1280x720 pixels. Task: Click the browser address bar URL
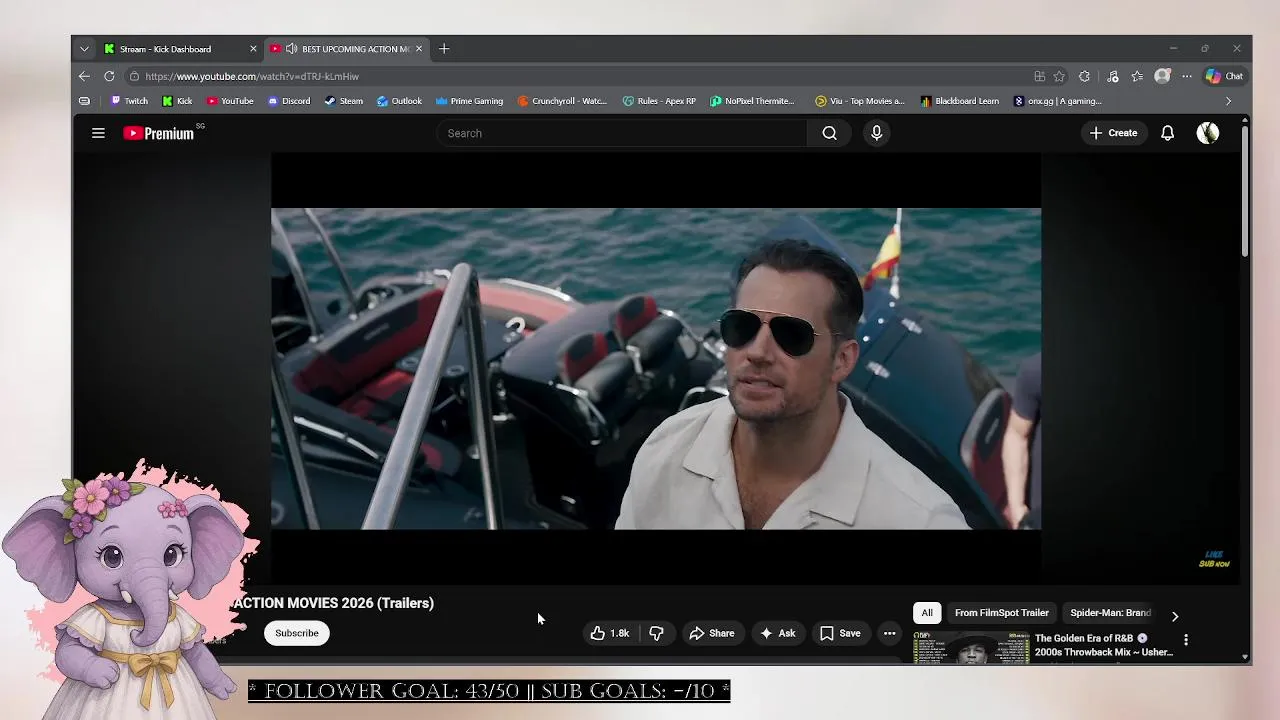coord(252,76)
